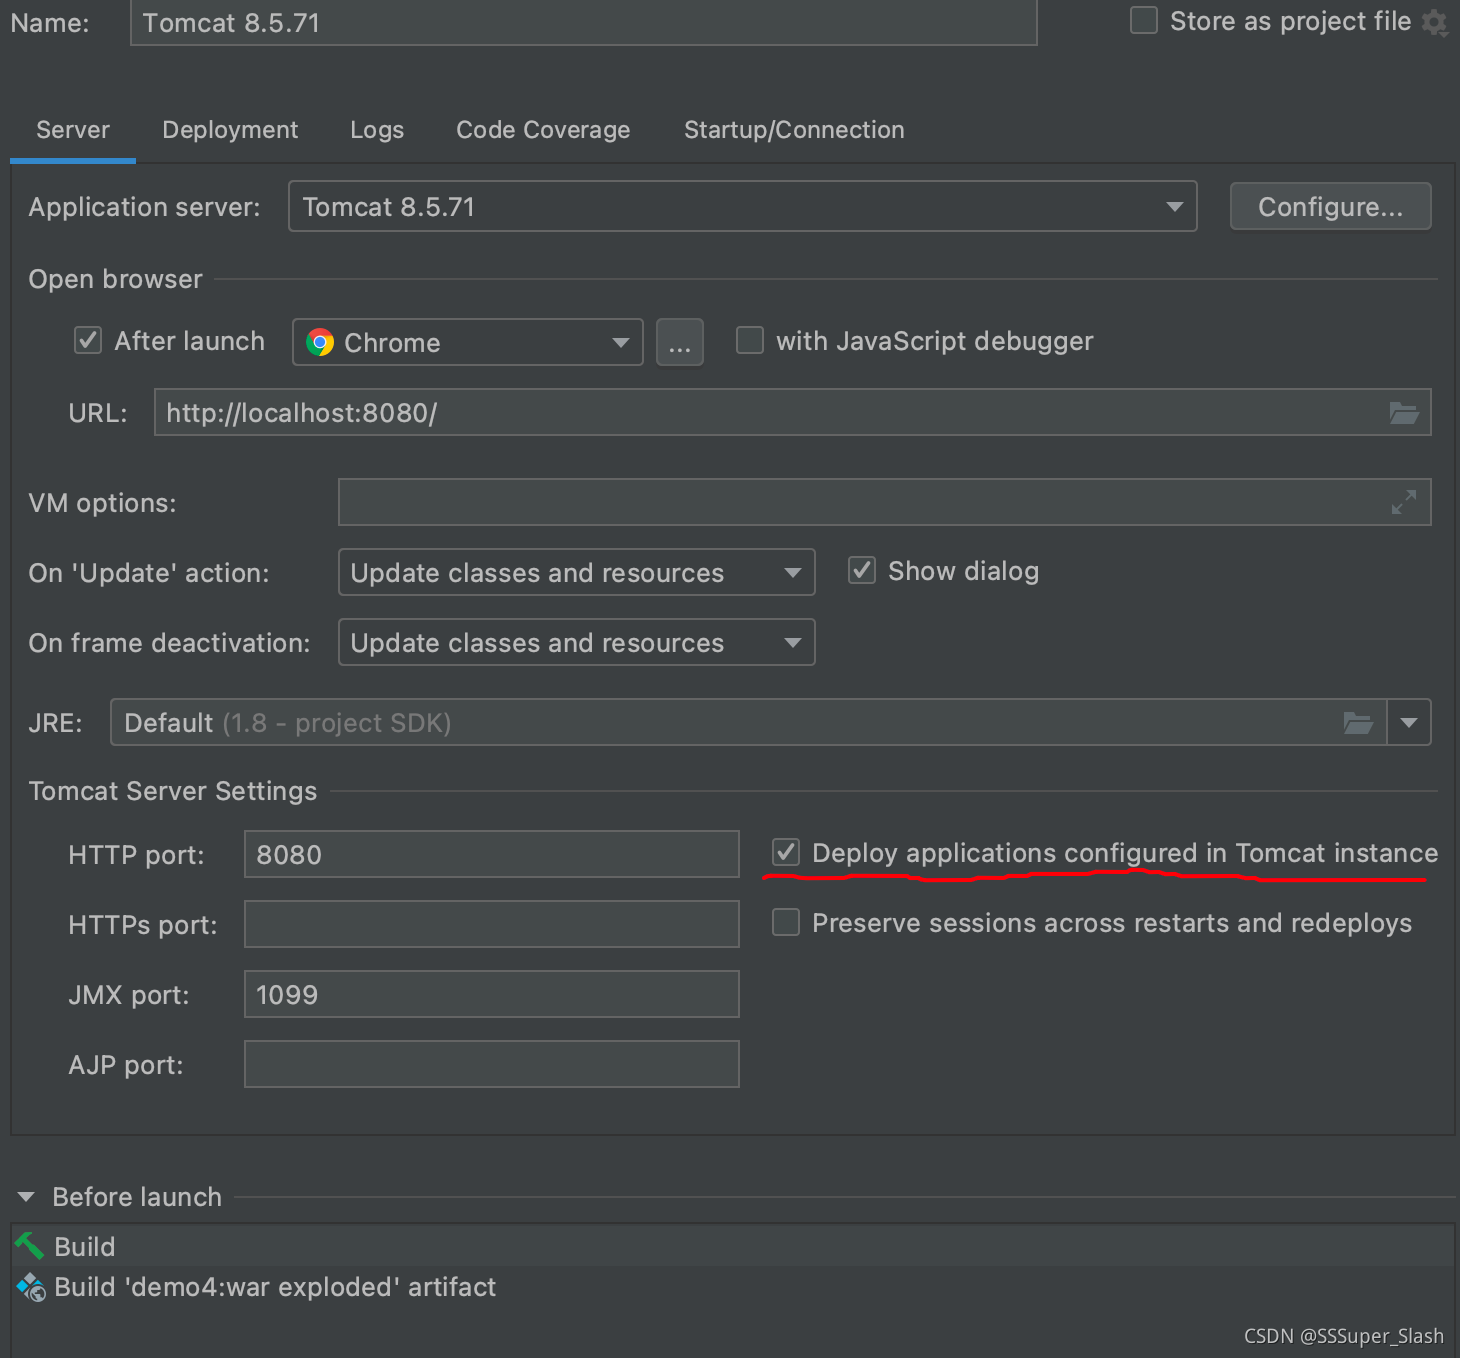Collapse the Before launch section
Viewport: 1460px width, 1358px height.
coord(27,1197)
